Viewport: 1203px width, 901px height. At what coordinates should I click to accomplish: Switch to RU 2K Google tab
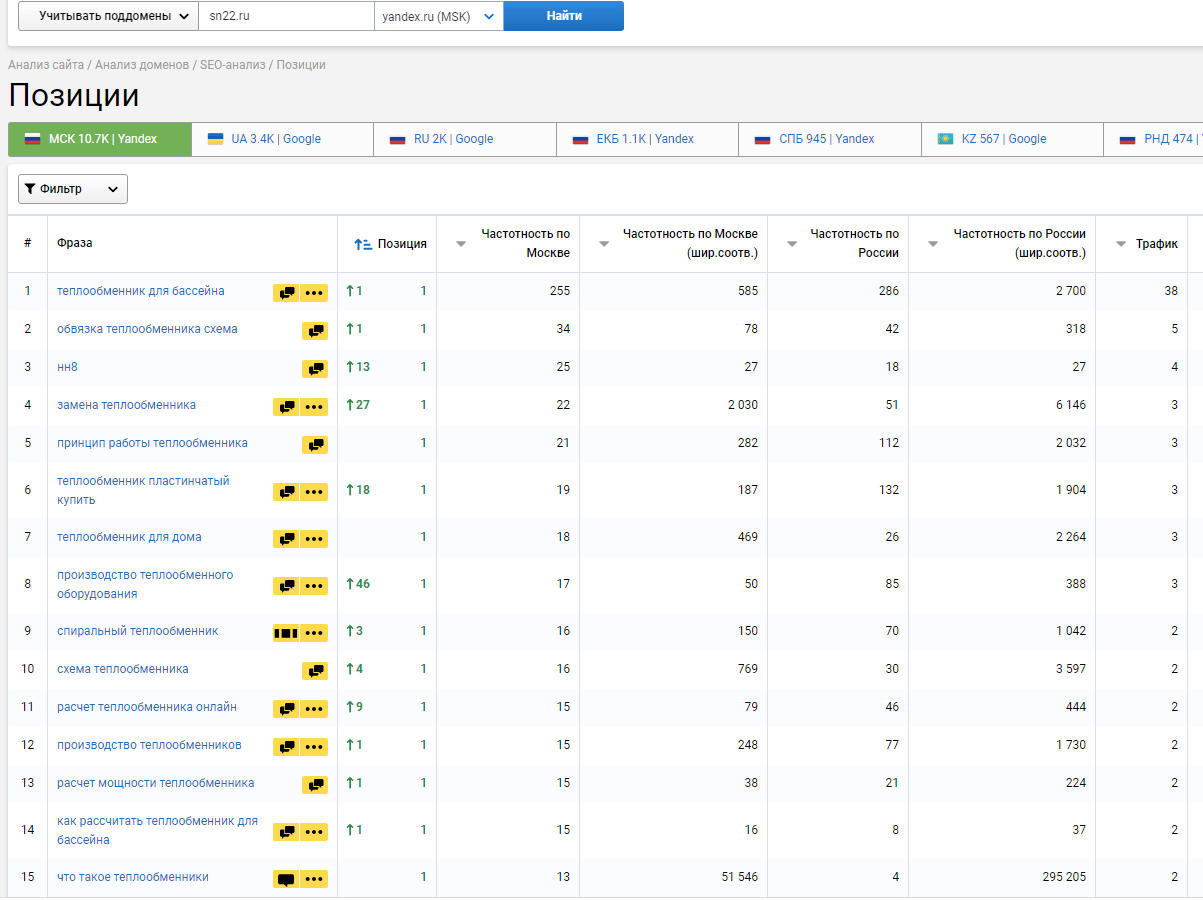(465, 139)
